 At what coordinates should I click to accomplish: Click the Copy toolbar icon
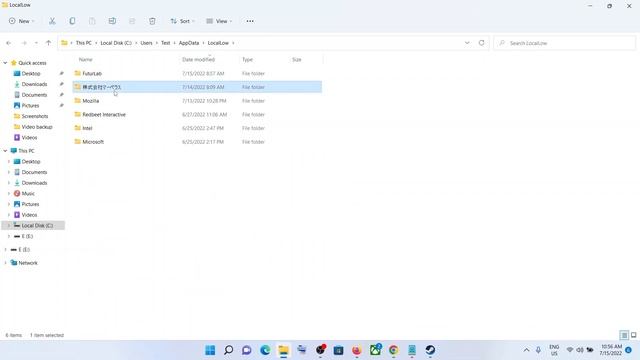point(72,21)
